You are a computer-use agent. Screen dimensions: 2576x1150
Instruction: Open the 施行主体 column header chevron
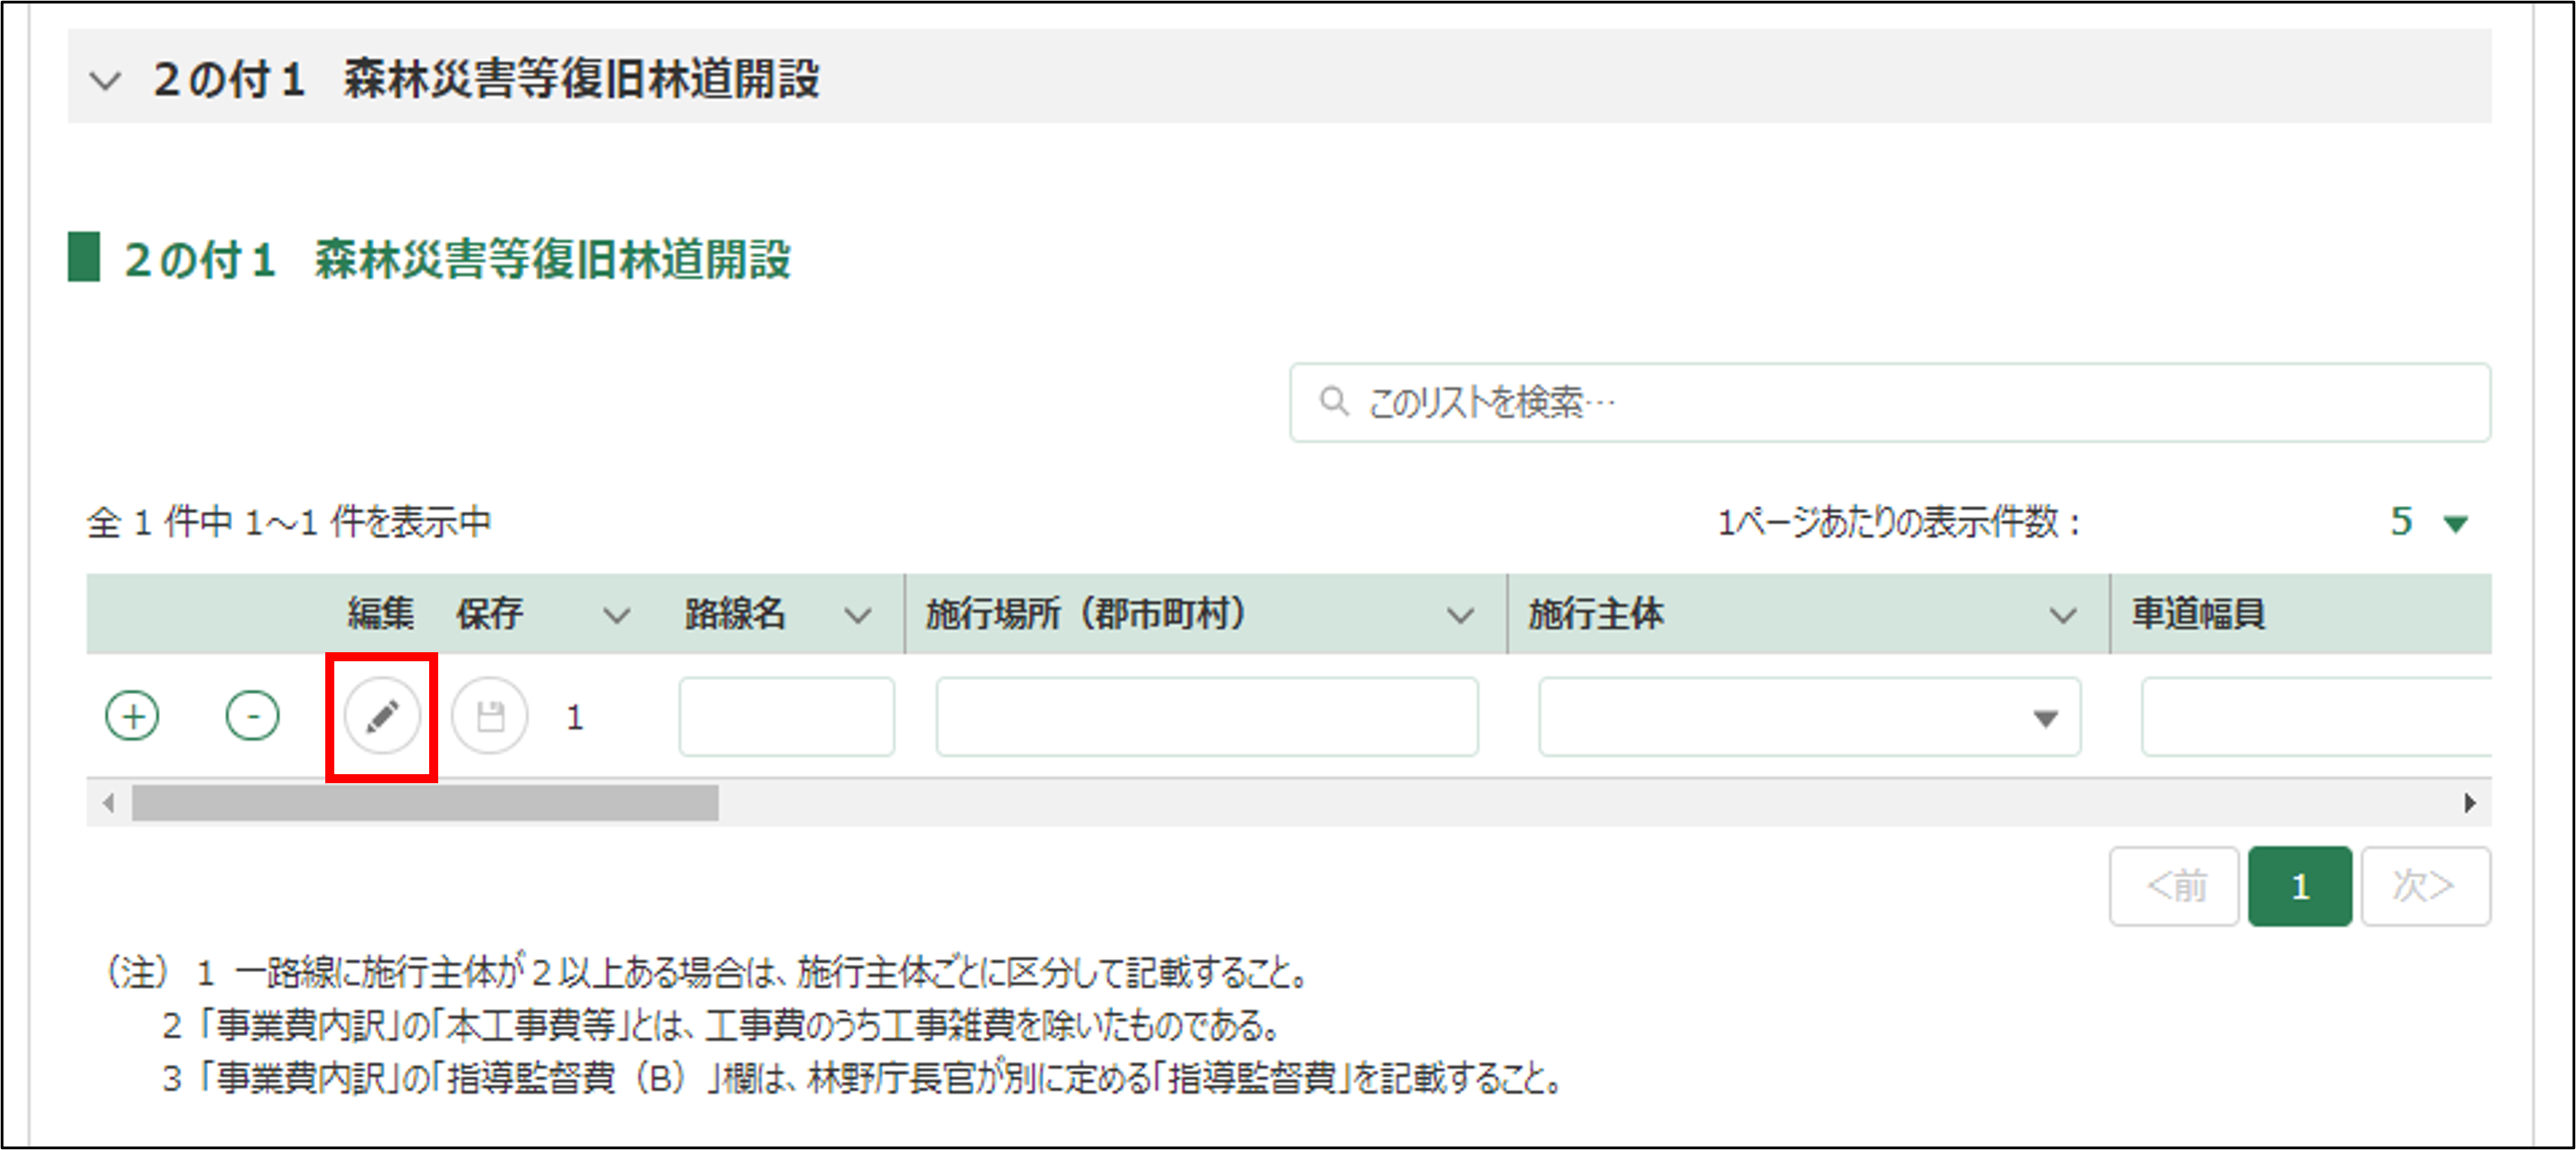(x=2062, y=615)
